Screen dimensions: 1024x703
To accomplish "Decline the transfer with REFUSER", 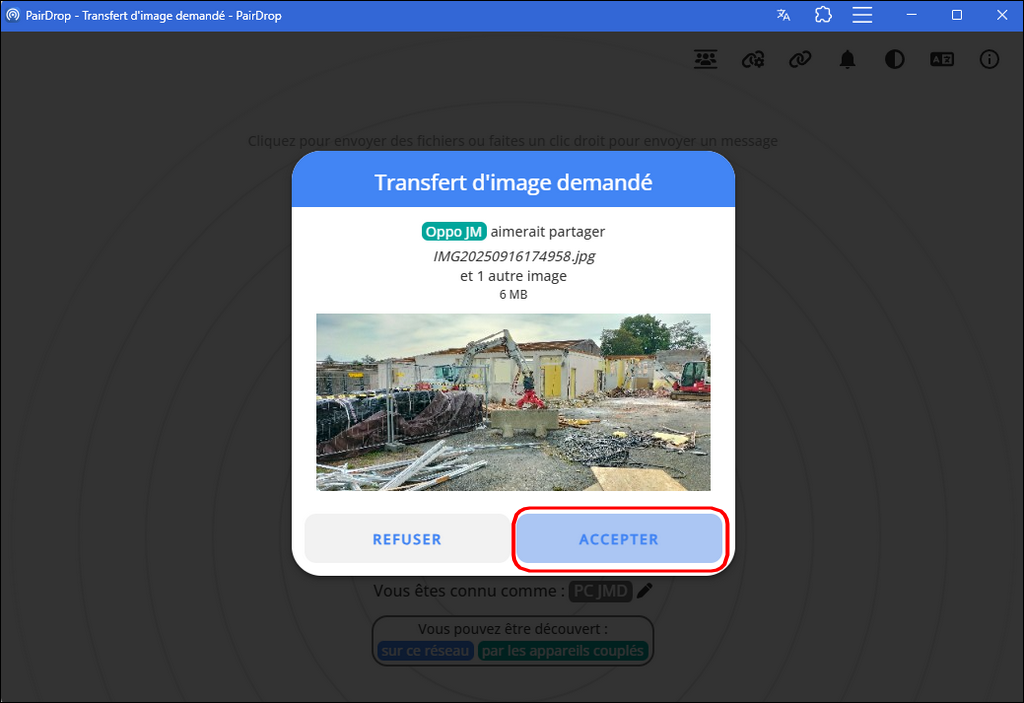I will 406,539.
